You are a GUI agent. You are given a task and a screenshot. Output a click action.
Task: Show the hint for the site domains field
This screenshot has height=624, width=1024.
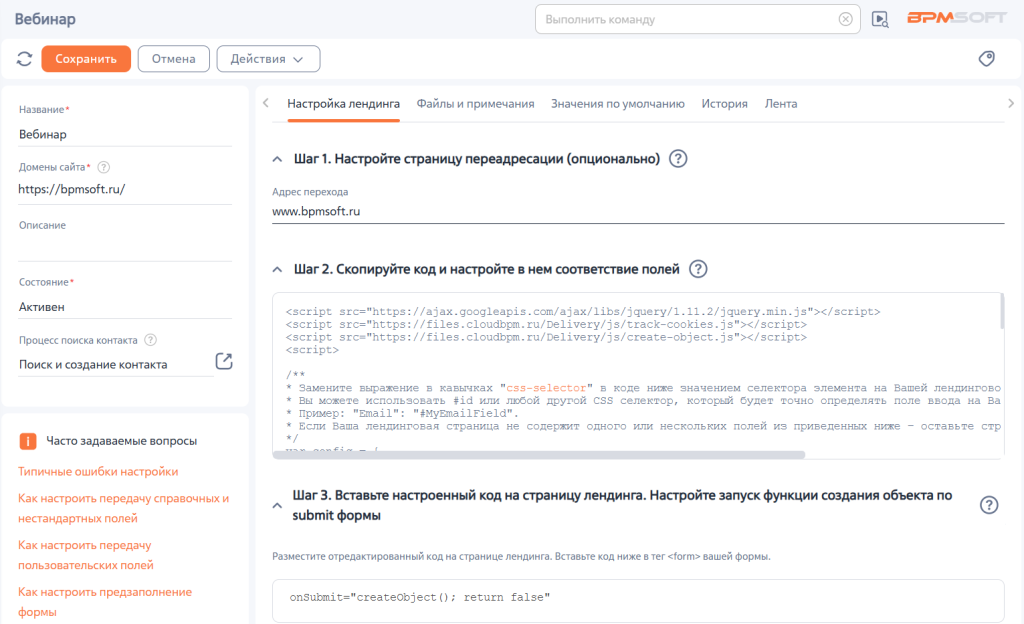tap(103, 167)
